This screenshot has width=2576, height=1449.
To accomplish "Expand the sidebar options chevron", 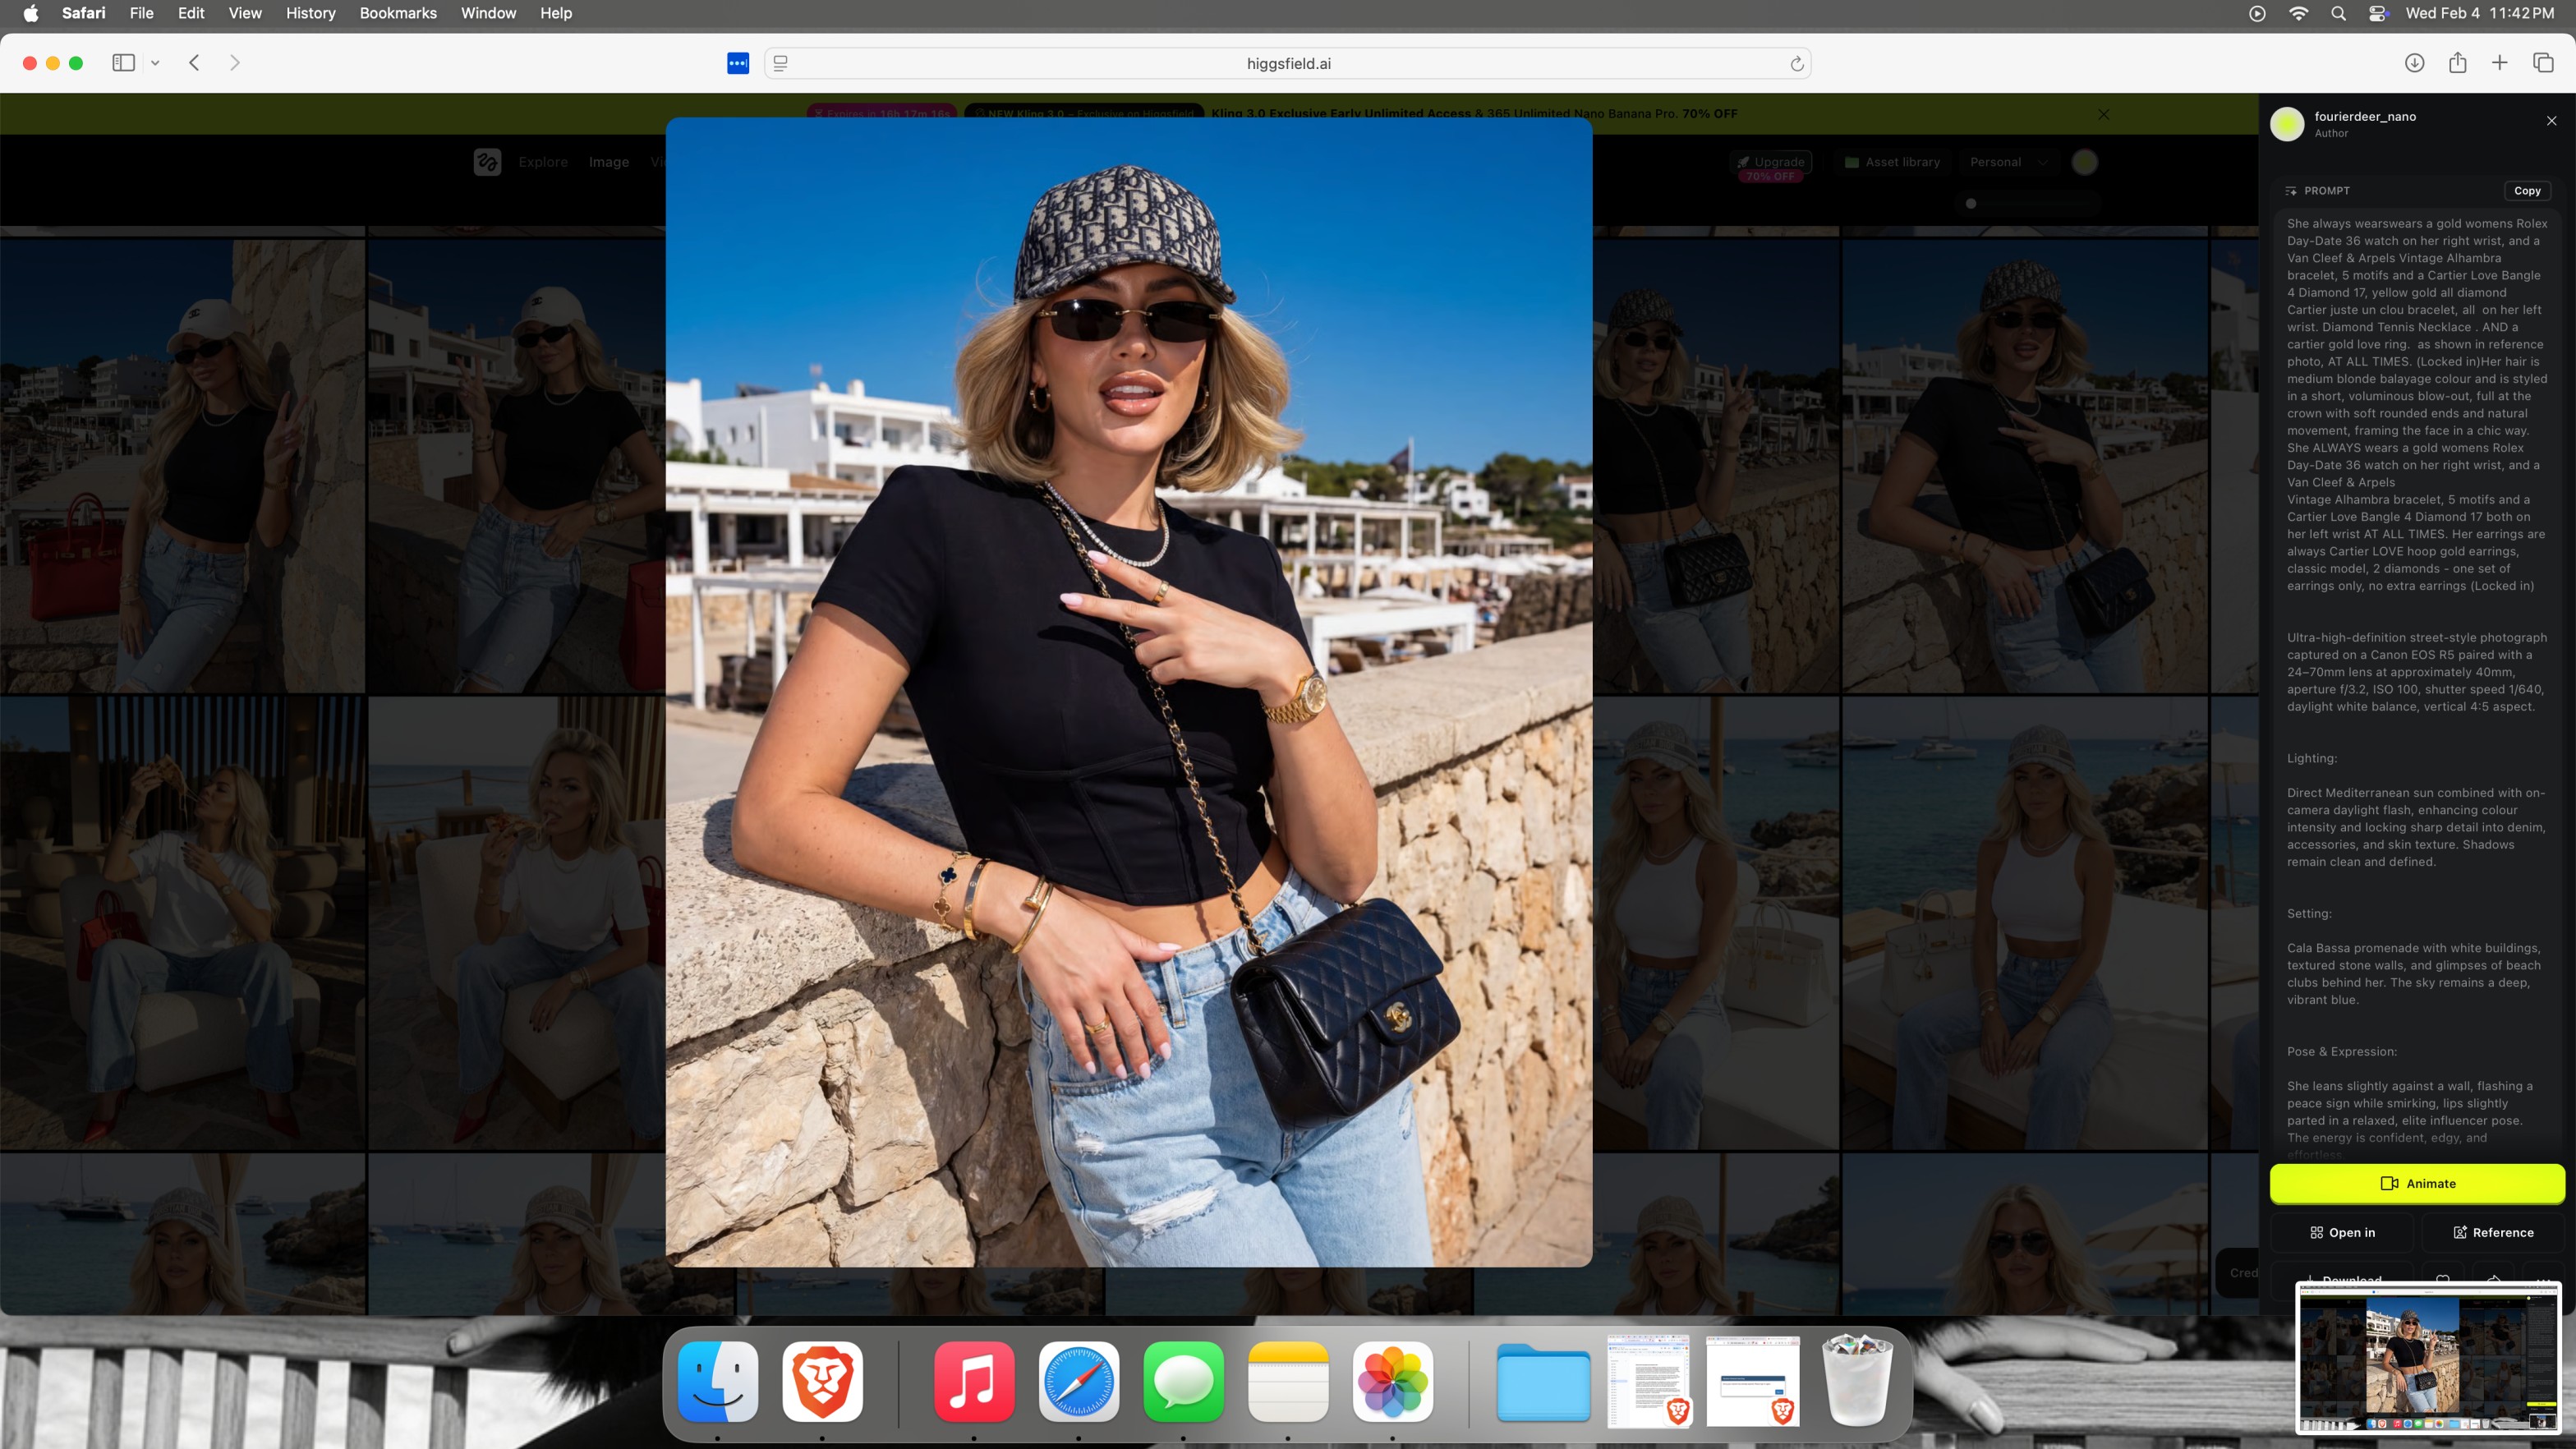I will tap(155, 63).
